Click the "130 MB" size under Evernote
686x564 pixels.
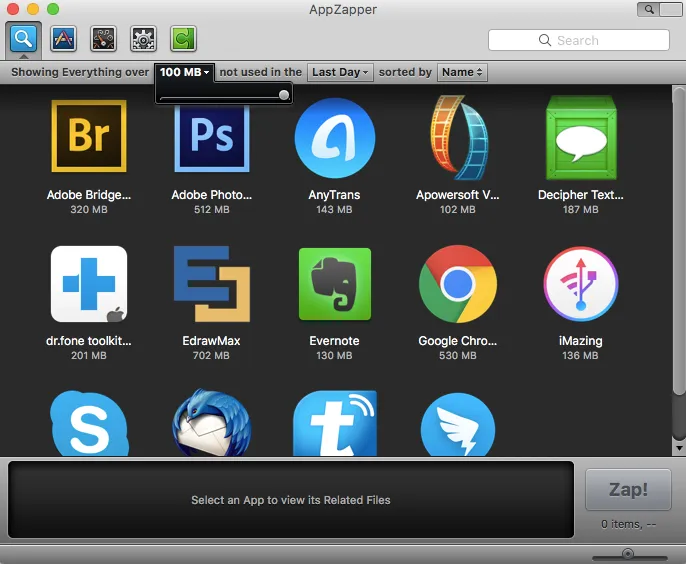click(334, 355)
